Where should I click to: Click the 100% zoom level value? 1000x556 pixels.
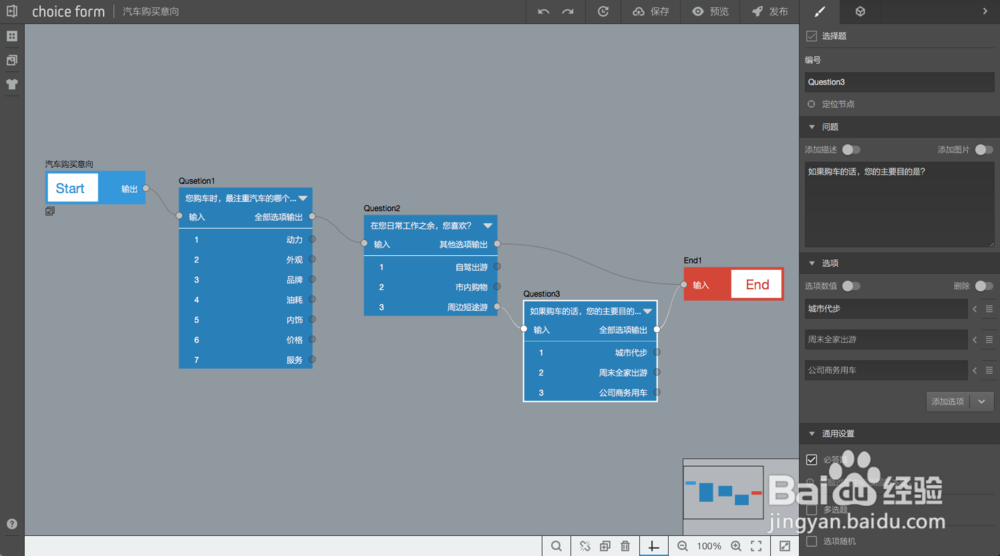(x=709, y=546)
